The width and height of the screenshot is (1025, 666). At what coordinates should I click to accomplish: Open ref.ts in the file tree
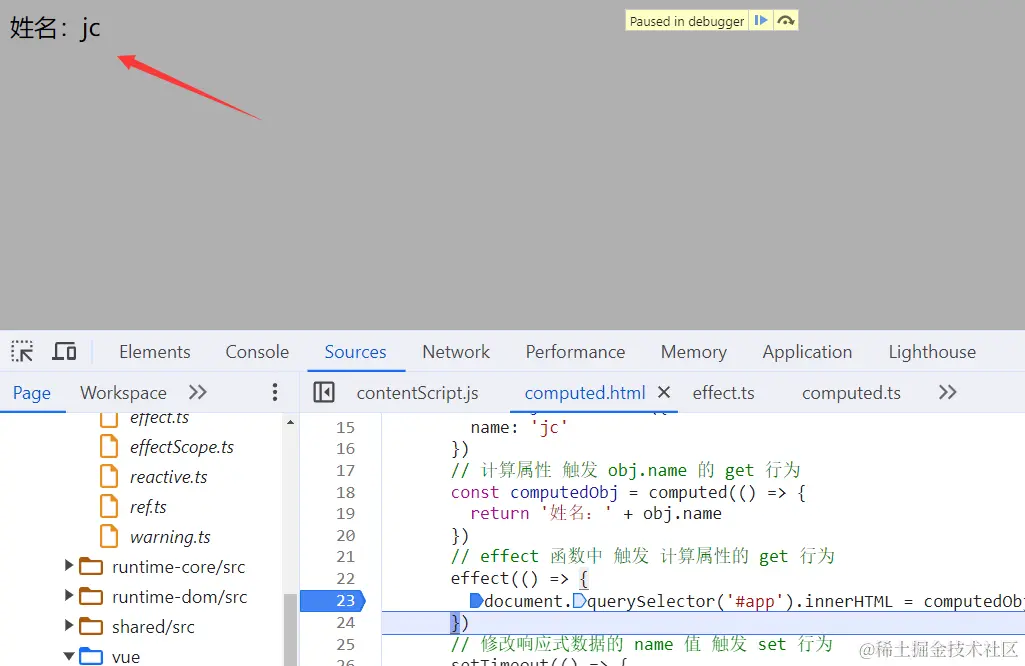pos(148,507)
